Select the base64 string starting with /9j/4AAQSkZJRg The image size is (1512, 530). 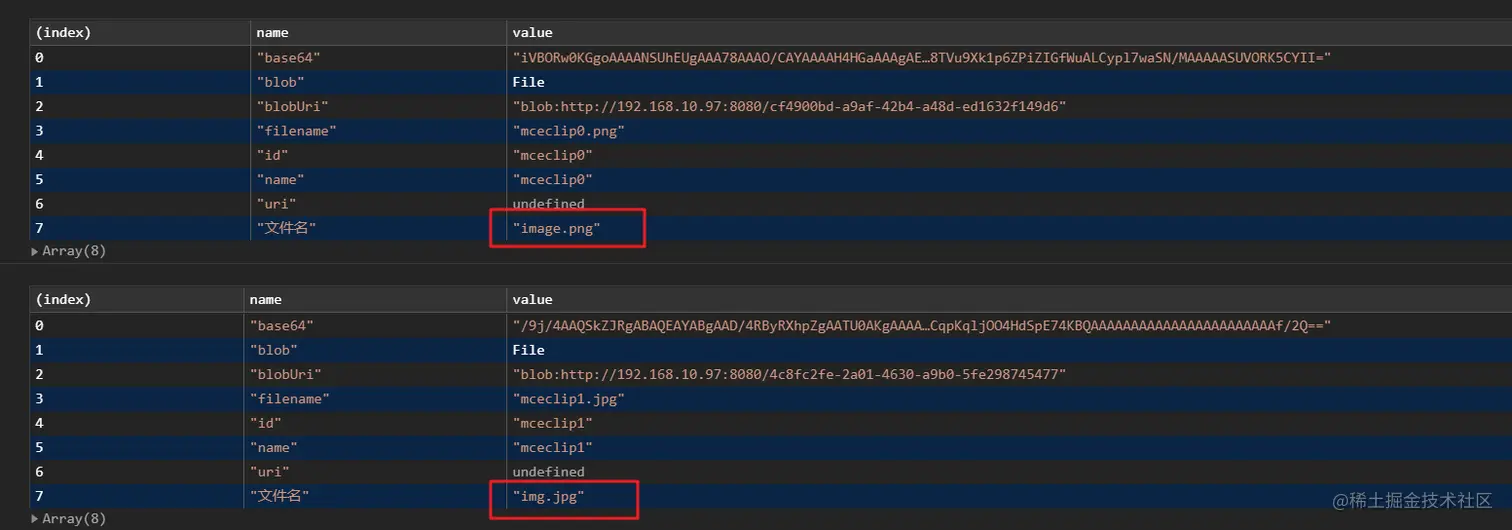[x=922, y=326]
